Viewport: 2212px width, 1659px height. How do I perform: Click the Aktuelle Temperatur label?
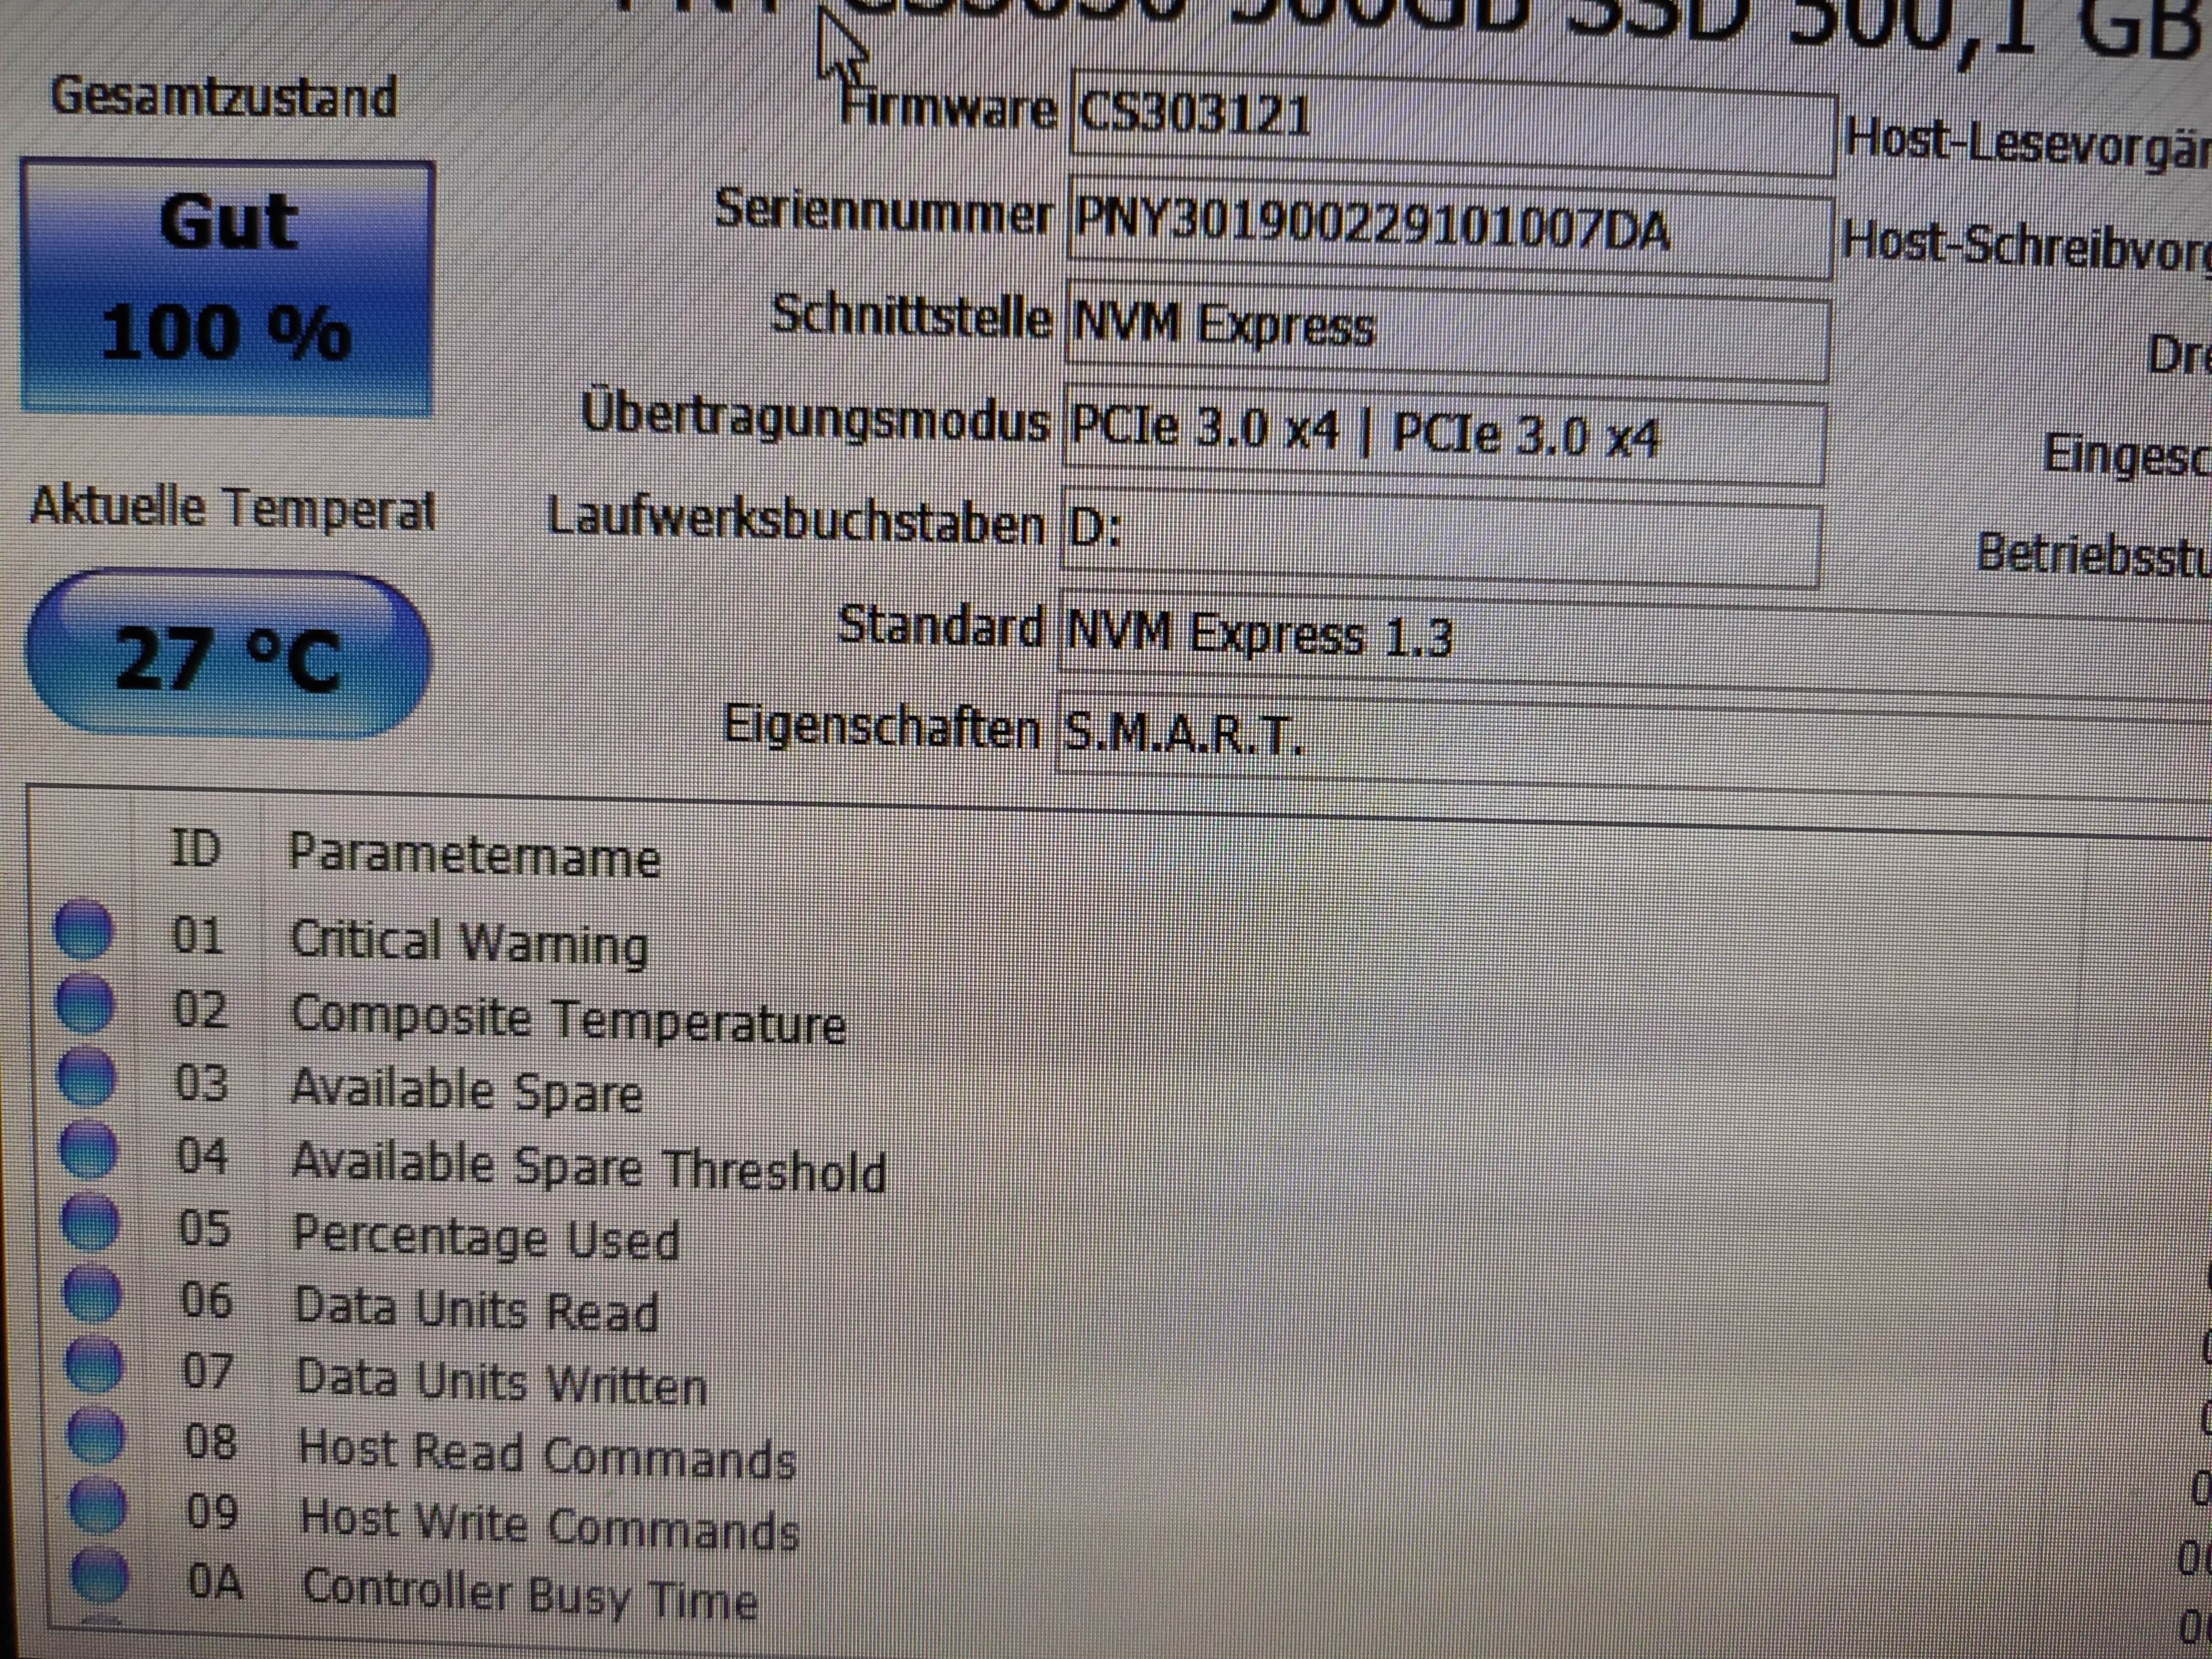coord(232,509)
